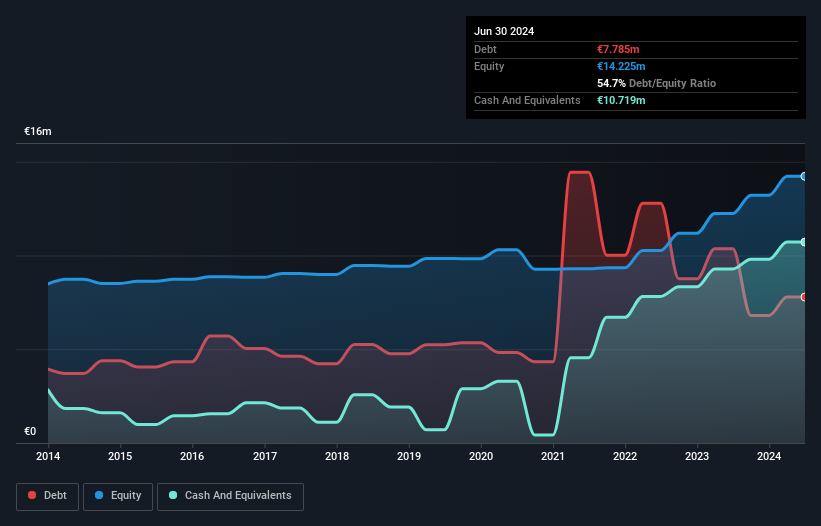Click the 2023 x-axis label

[x=697, y=456]
